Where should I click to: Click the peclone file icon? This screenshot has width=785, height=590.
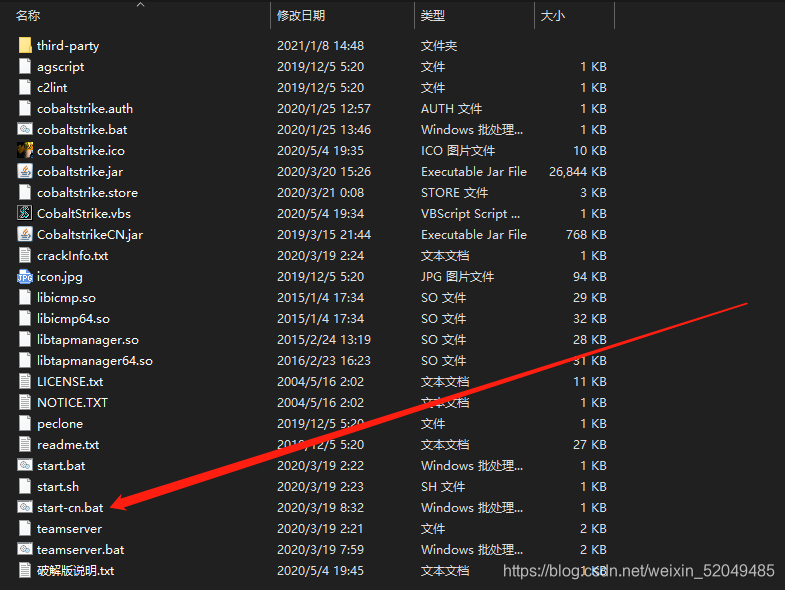point(25,424)
